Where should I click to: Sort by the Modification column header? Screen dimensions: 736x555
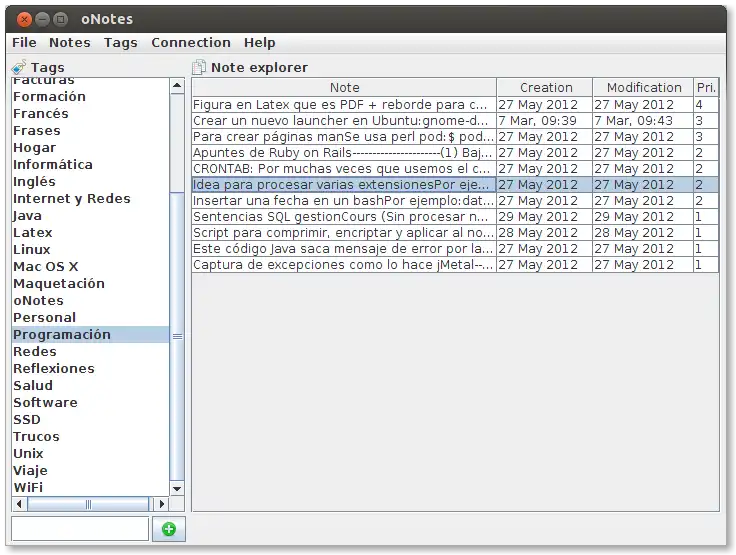[x=644, y=87]
